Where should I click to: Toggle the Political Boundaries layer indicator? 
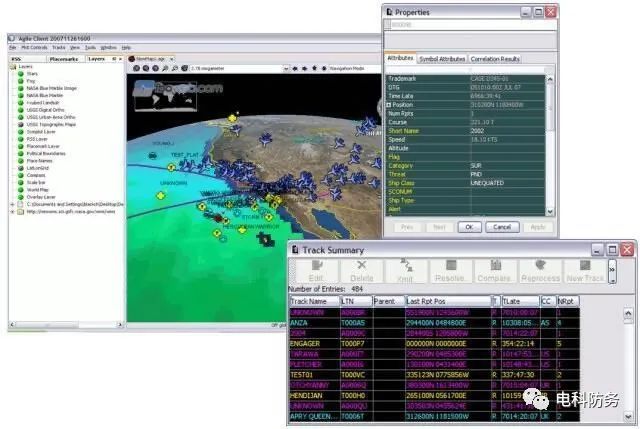(19, 152)
